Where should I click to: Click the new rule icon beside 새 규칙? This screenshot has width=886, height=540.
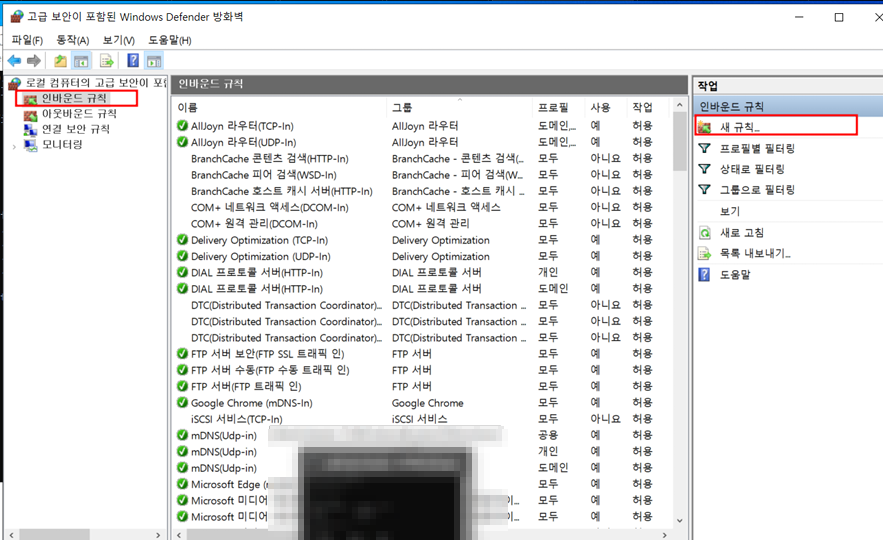[x=705, y=127]
